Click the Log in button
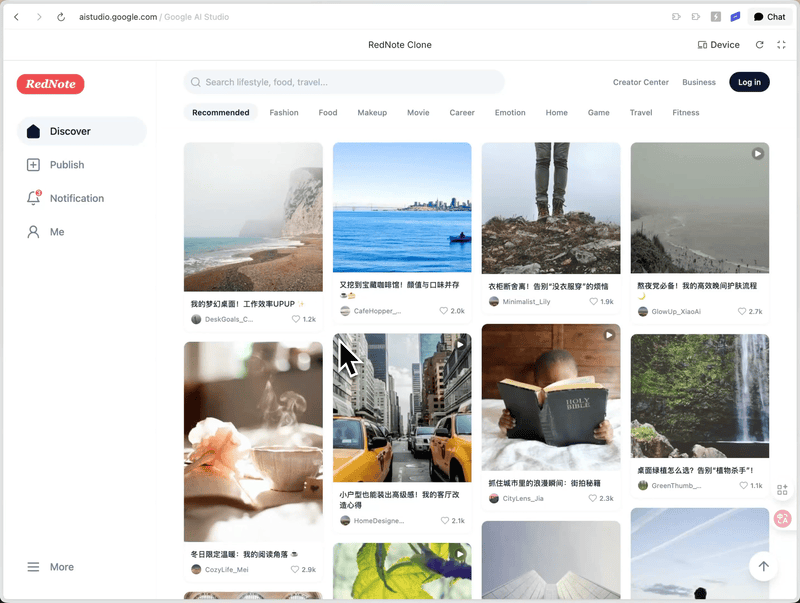 coord(749,81)
